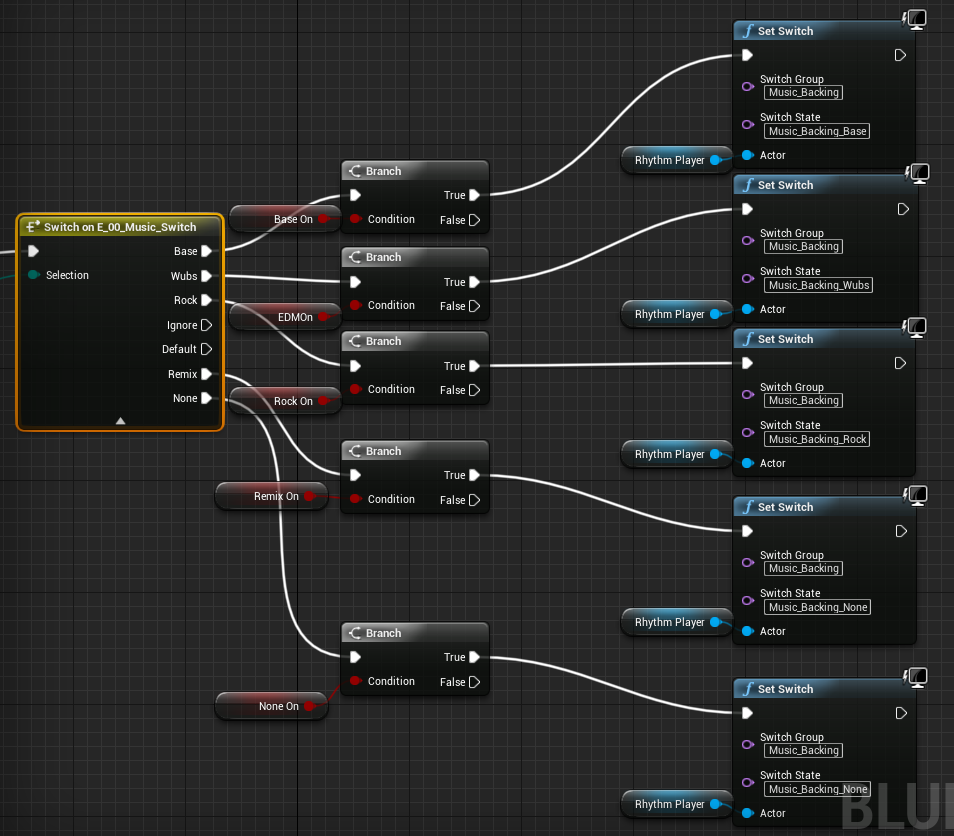Click True pin of Branch connected to EDMOn
The height and width of the screenshot is (836, 954).
point(475,282)
